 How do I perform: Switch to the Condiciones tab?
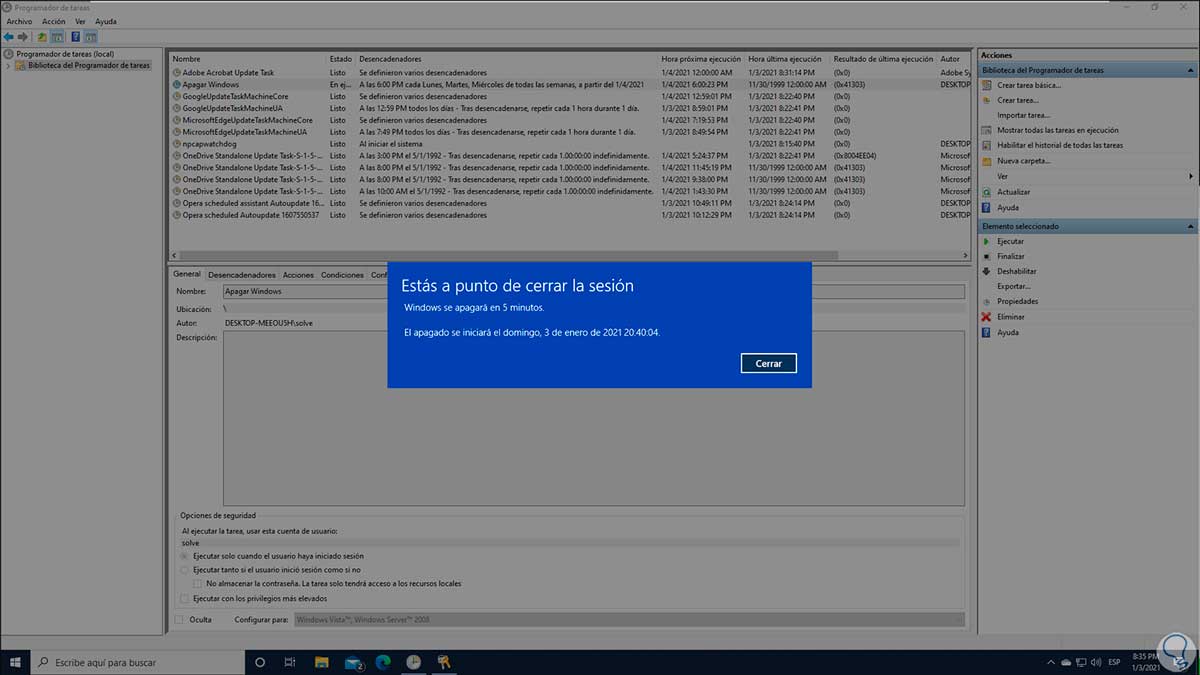tap(342, 275)
